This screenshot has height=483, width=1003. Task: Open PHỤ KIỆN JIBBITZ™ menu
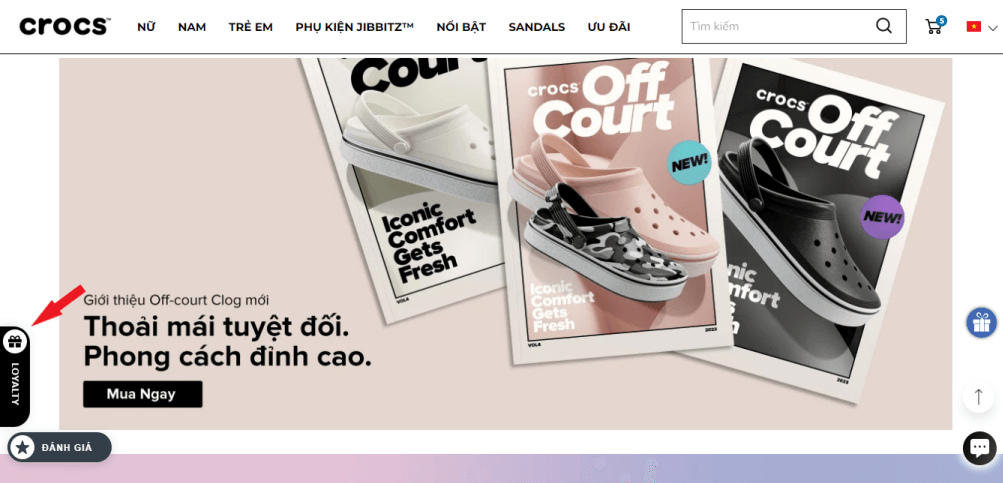[x=354, y=27]
